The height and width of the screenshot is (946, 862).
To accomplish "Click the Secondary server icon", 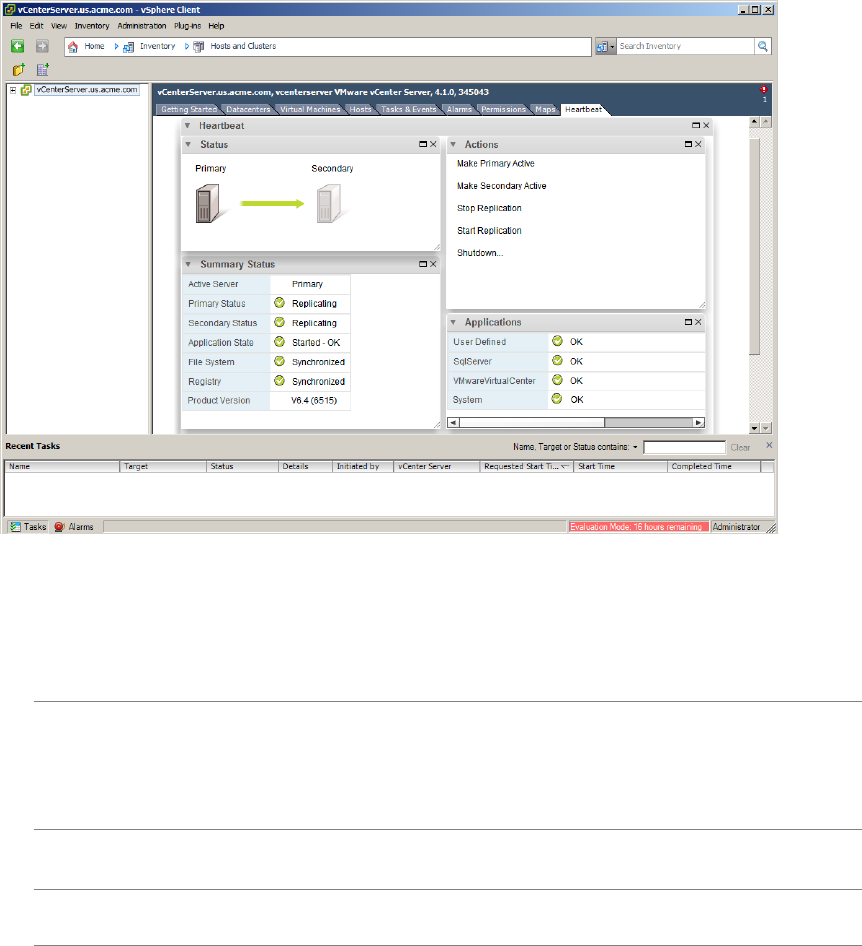I will (329, 204).
